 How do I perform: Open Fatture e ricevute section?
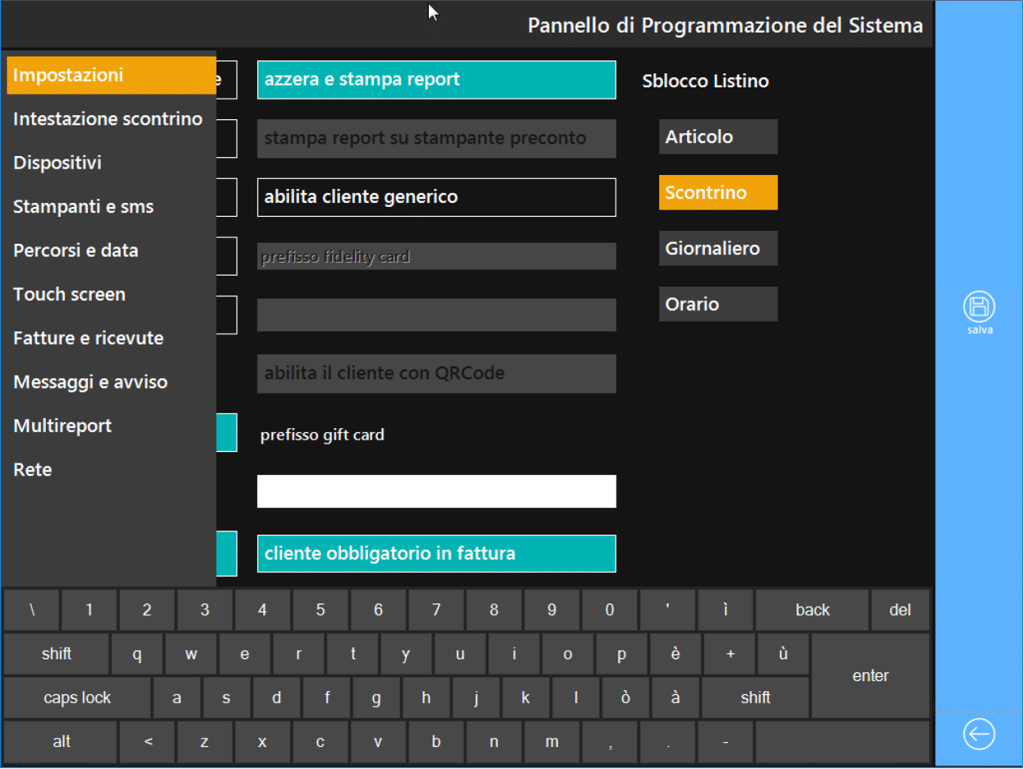88,337
